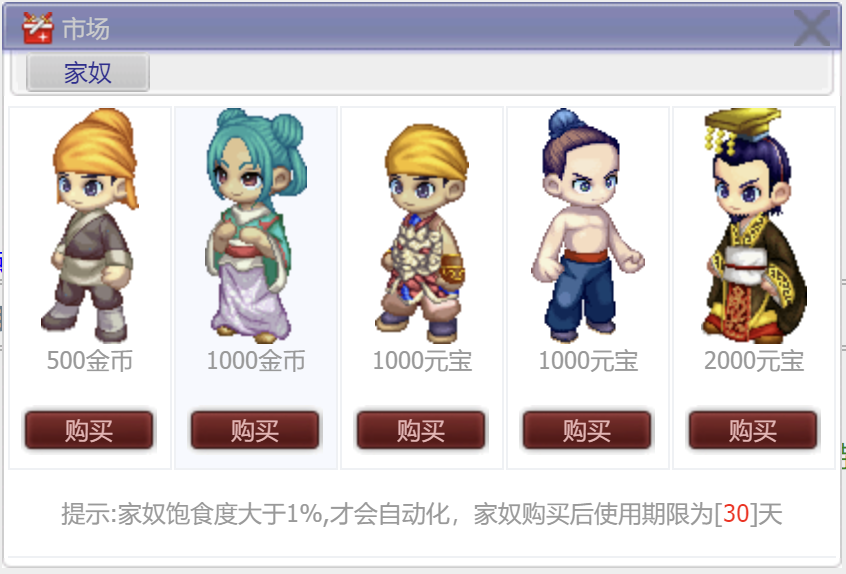Select the turbaned servant with patterned vest
Image resolution: width=846 pixels, height=574 pixels.
click(422, 233)
